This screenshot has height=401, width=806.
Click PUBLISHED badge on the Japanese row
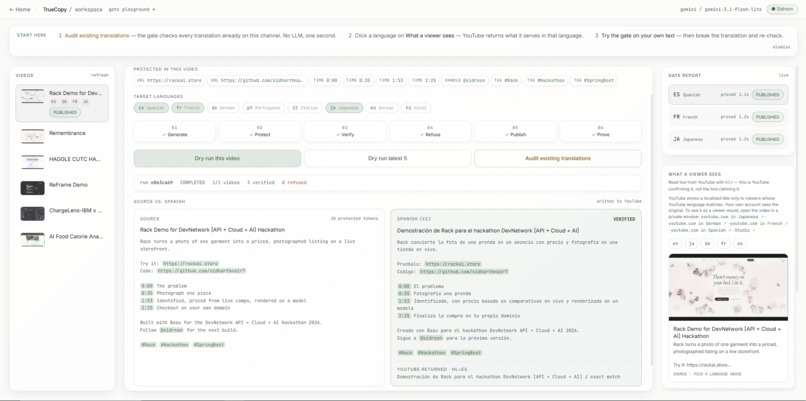click(767, 139)
